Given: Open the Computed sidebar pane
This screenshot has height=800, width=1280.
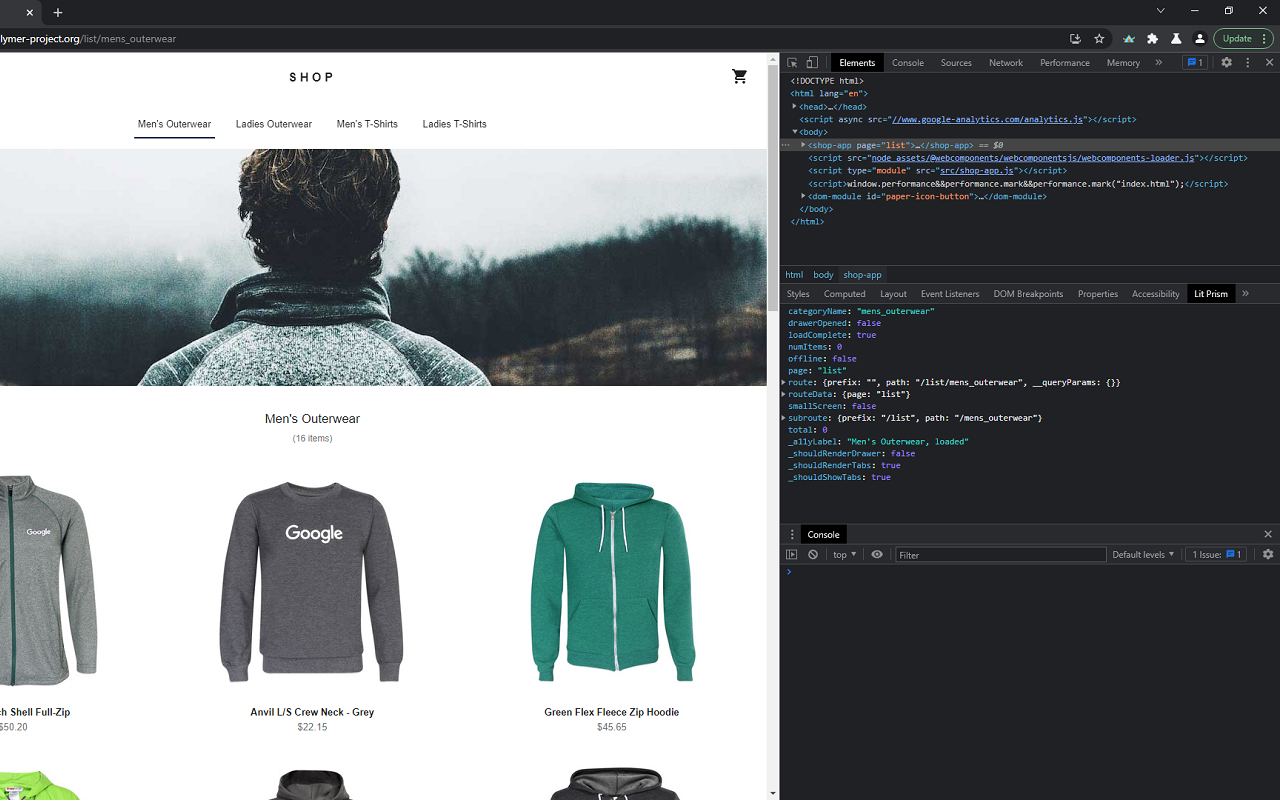Looking at the screenshot, I should 845,294.
